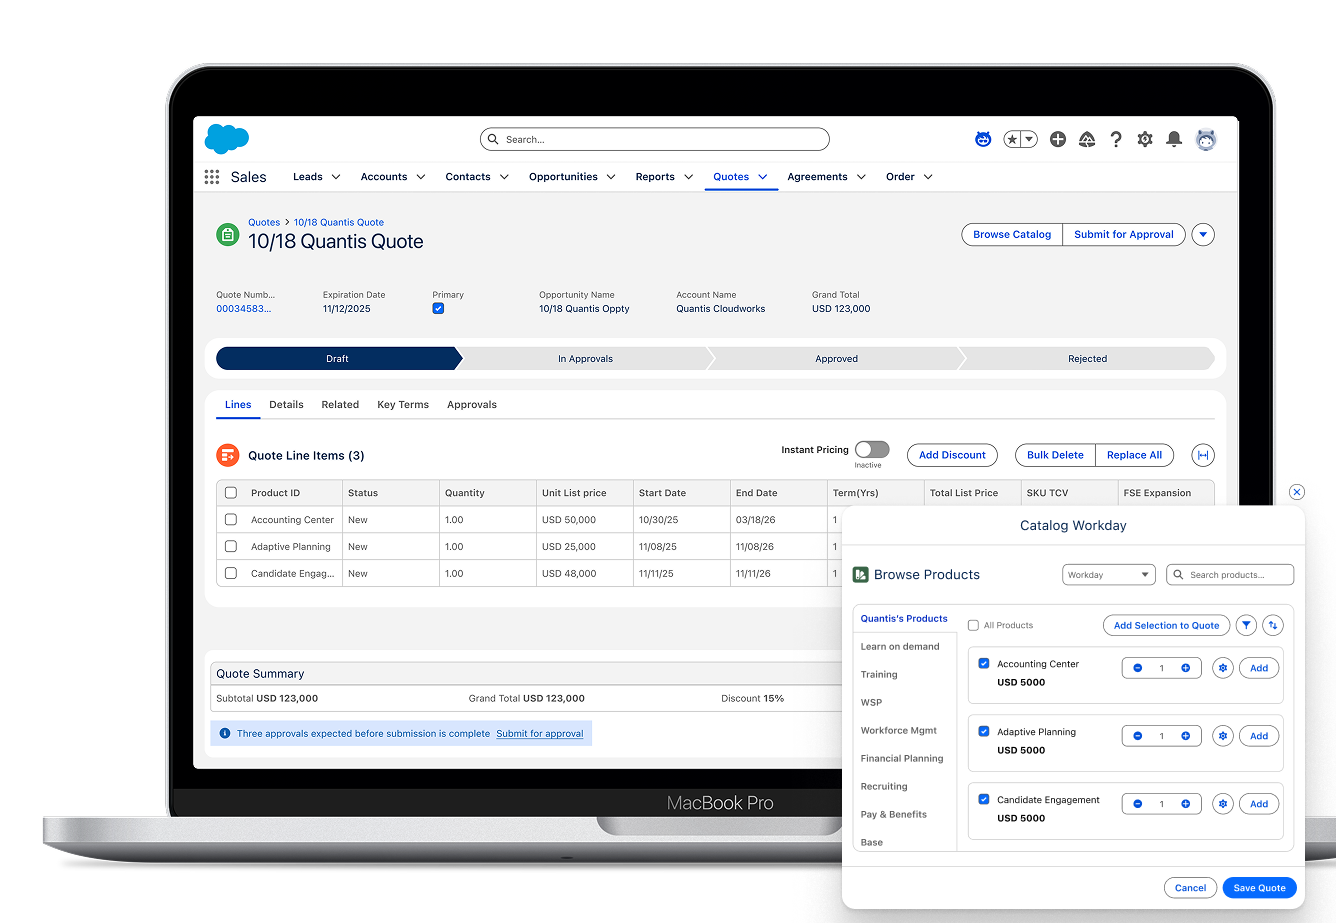
Task: Expand the Quotes nav dropdown chevron
Action: (763, 177)
